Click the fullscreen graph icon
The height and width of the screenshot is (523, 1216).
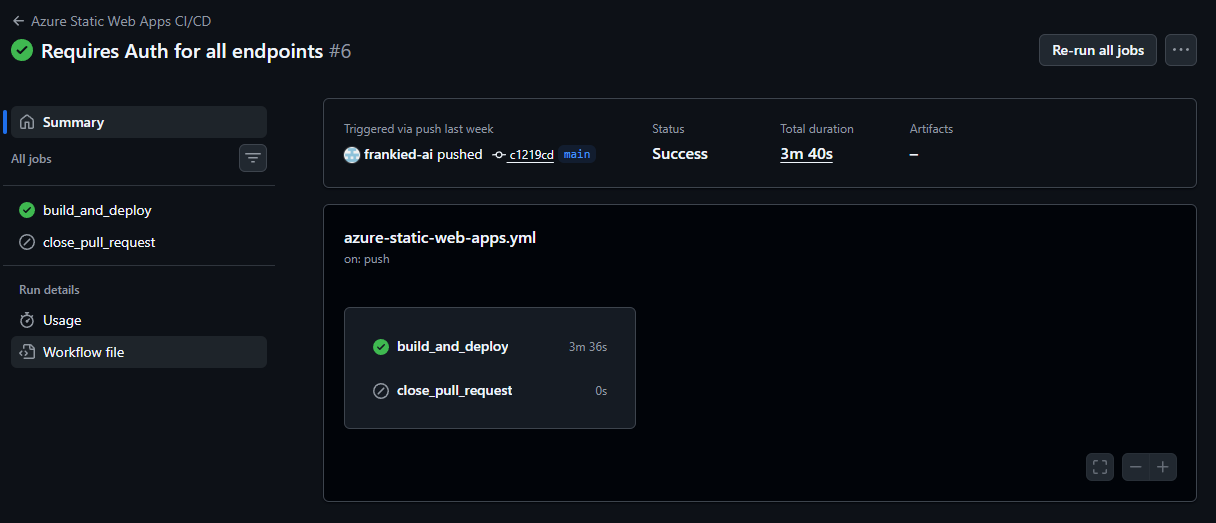pos(1100,467)
